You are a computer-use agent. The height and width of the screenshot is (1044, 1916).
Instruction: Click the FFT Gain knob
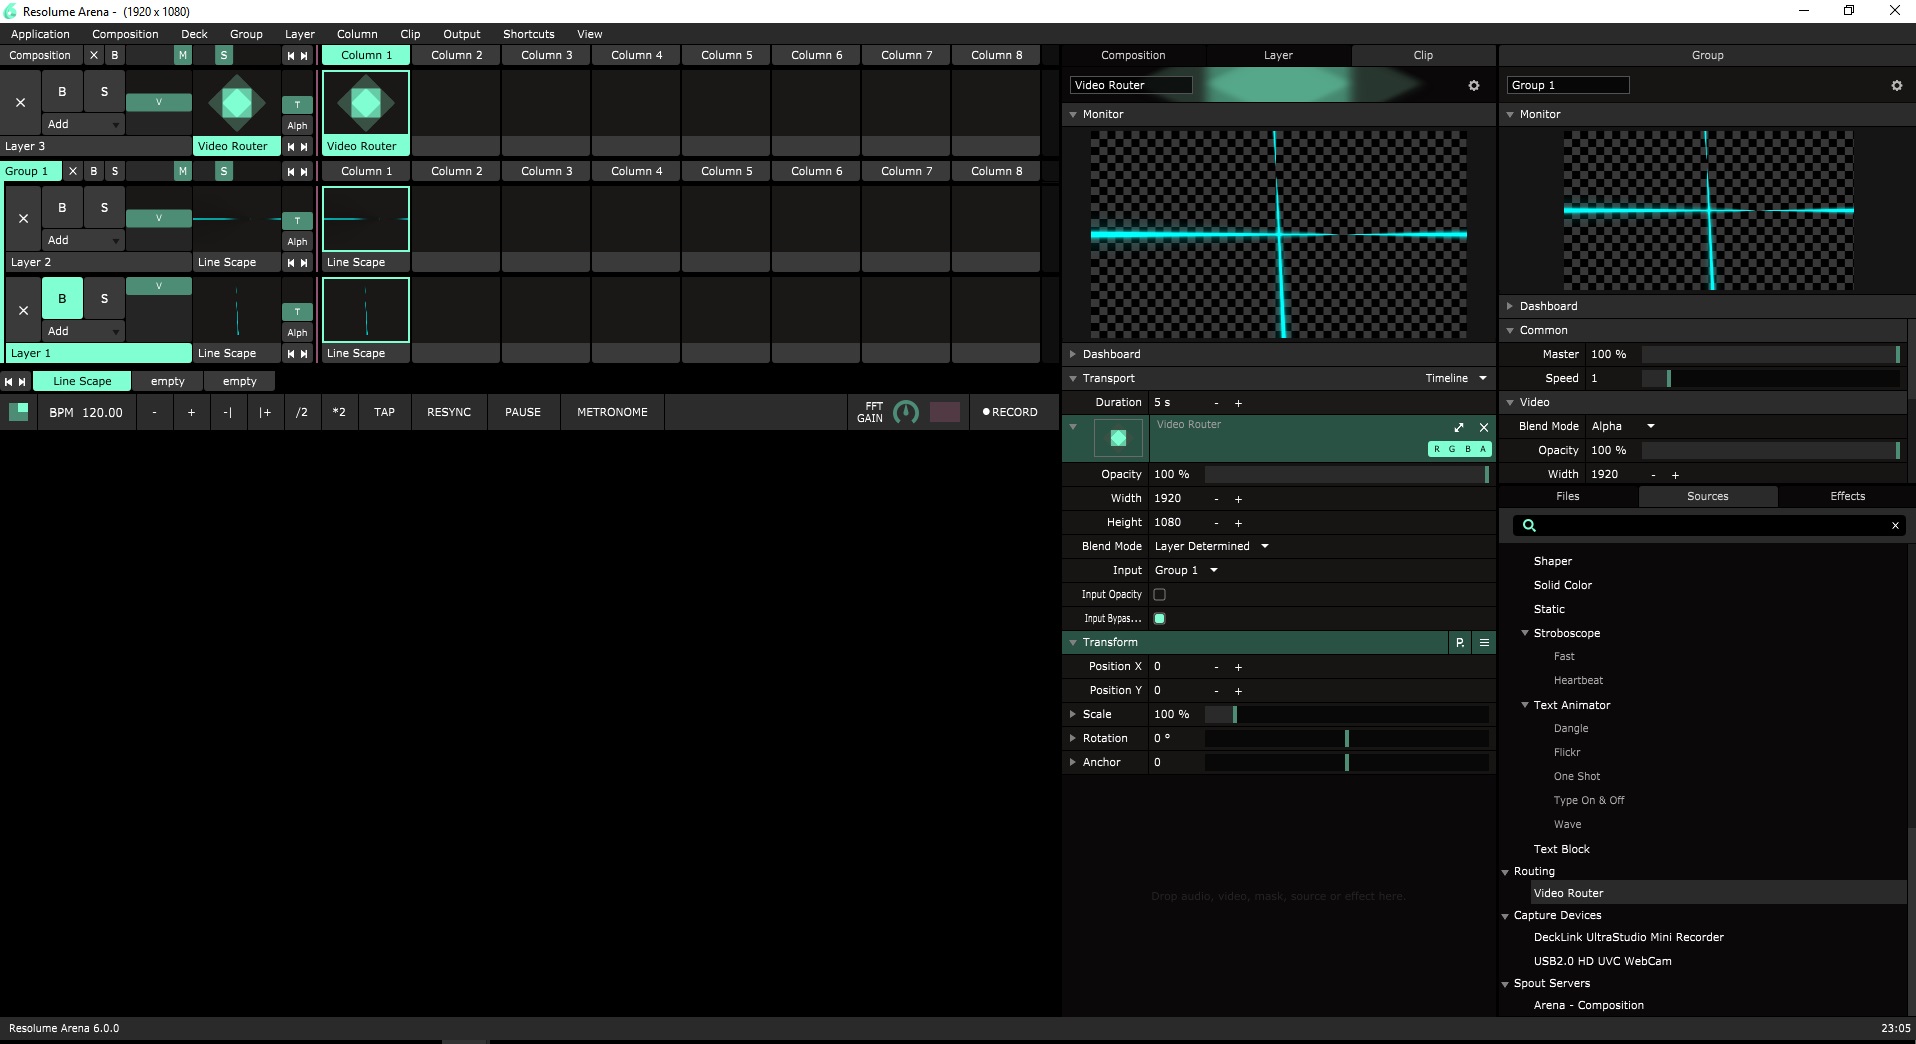(x=905, y=412)
